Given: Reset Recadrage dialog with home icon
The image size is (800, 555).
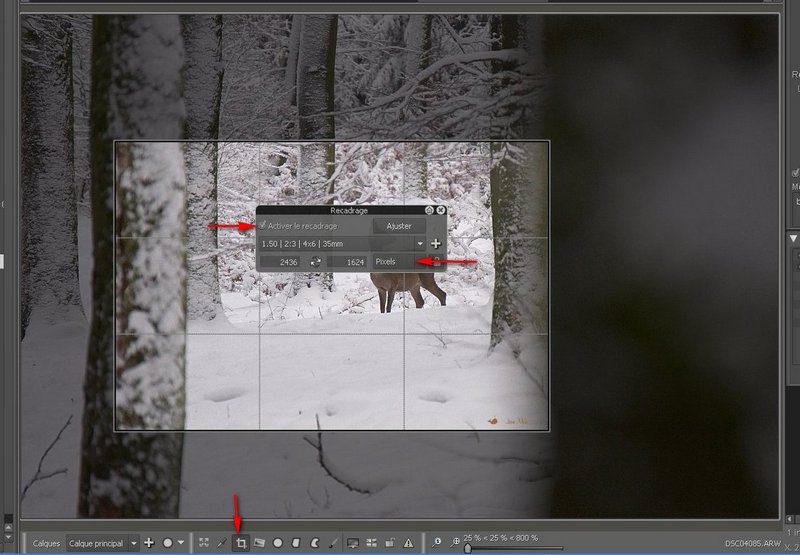Looking at the screenshot, I should tap(429, 210).
